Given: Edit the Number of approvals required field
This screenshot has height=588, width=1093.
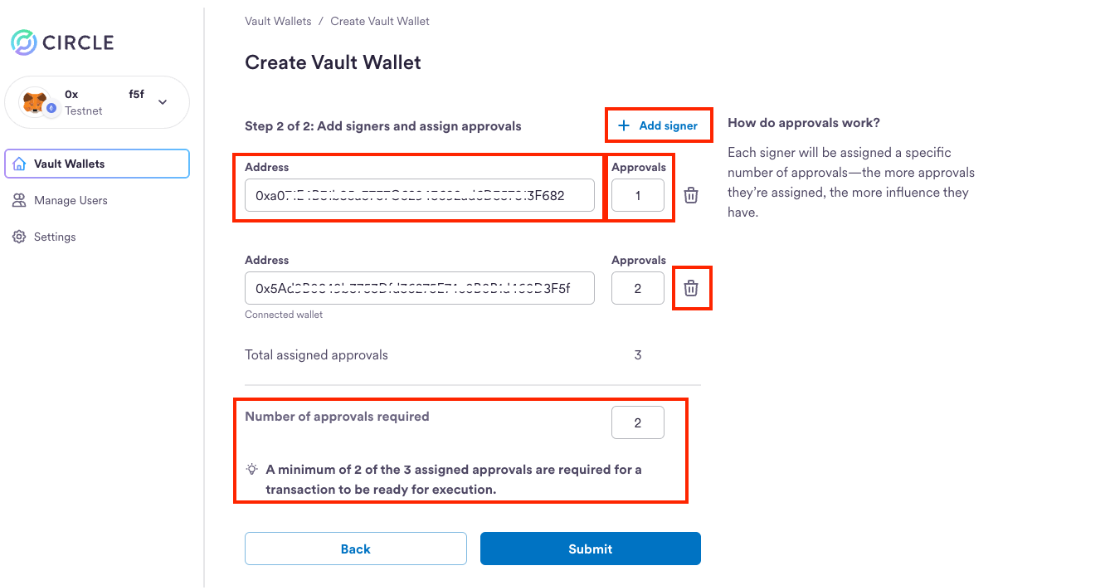Looking at the screenshot, I should coord(637,422).
